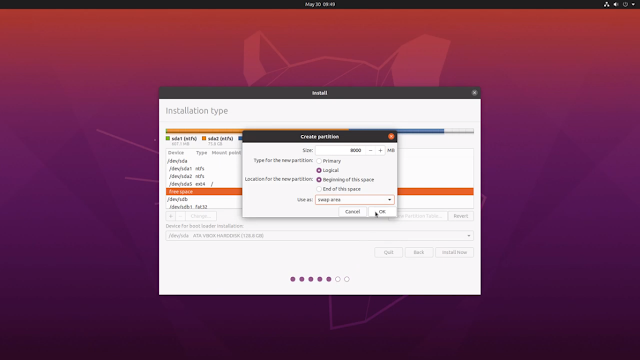Click the Device column header
The image size is (640, 360).
click(176, 153)
